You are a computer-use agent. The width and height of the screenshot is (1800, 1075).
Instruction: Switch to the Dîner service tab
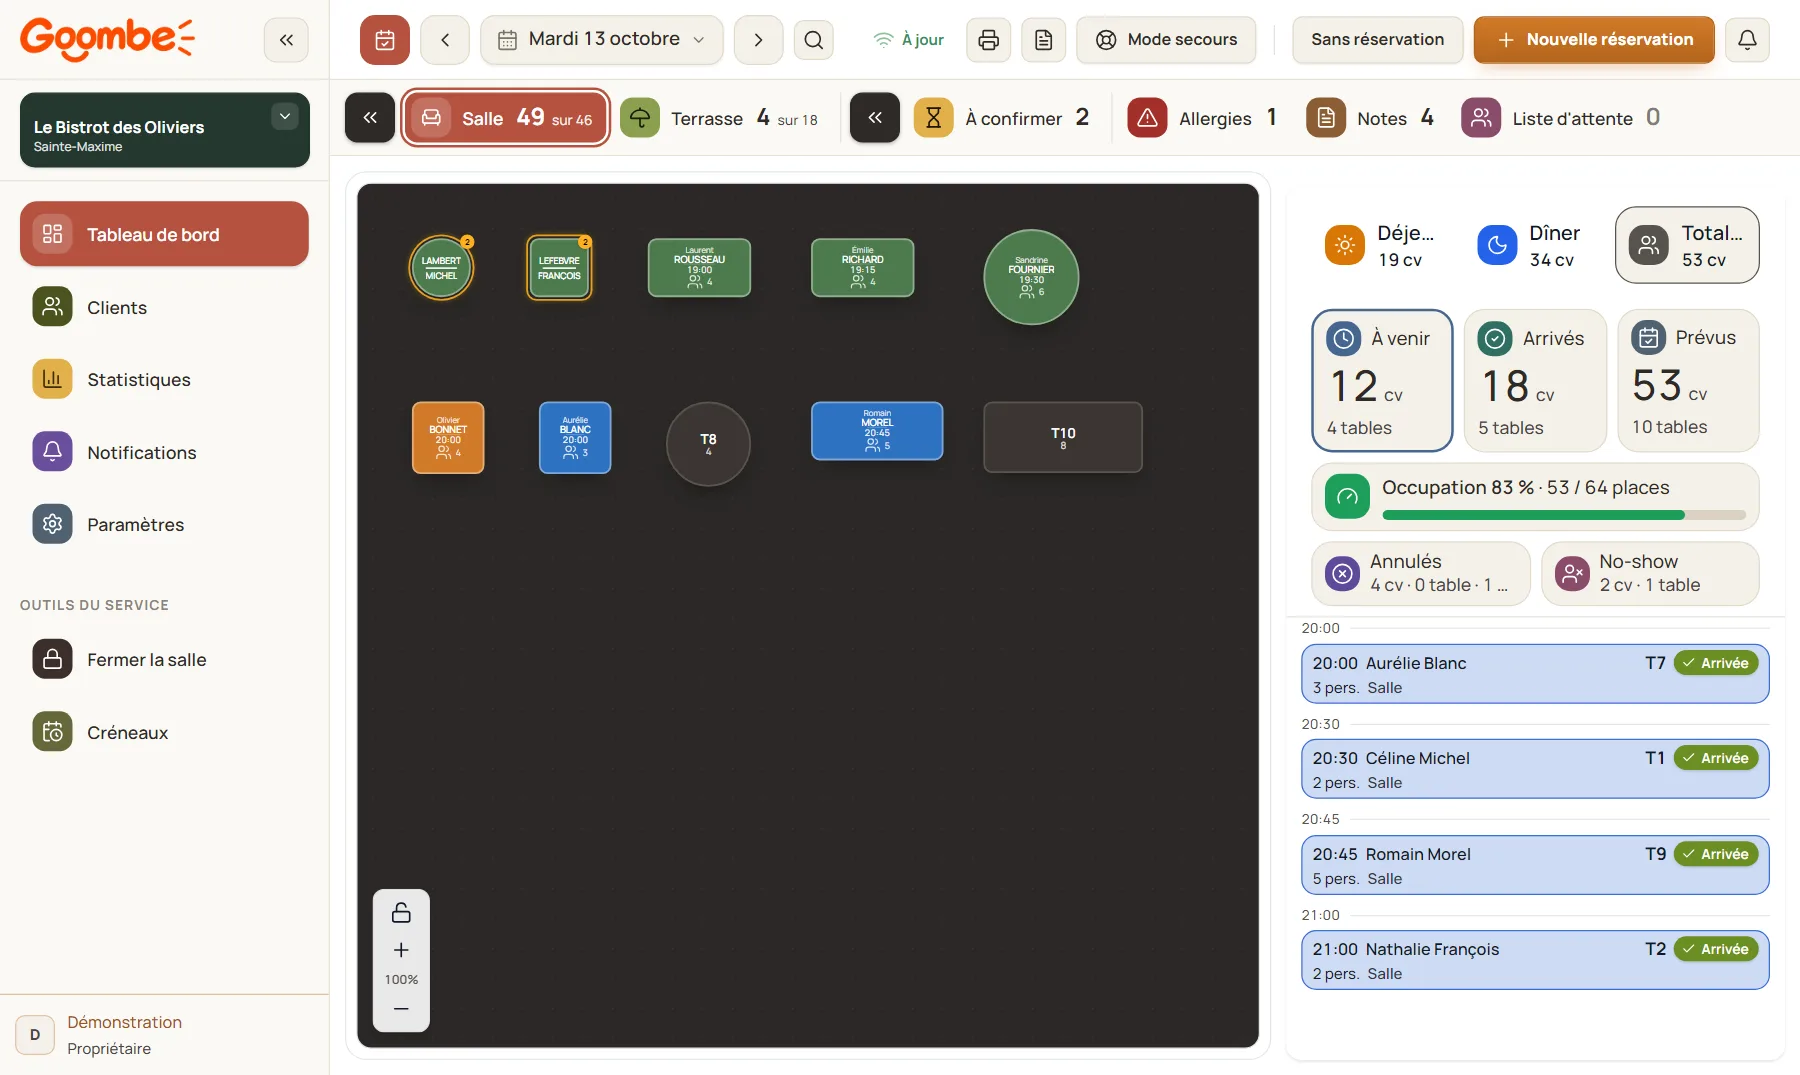(1531, 245)
